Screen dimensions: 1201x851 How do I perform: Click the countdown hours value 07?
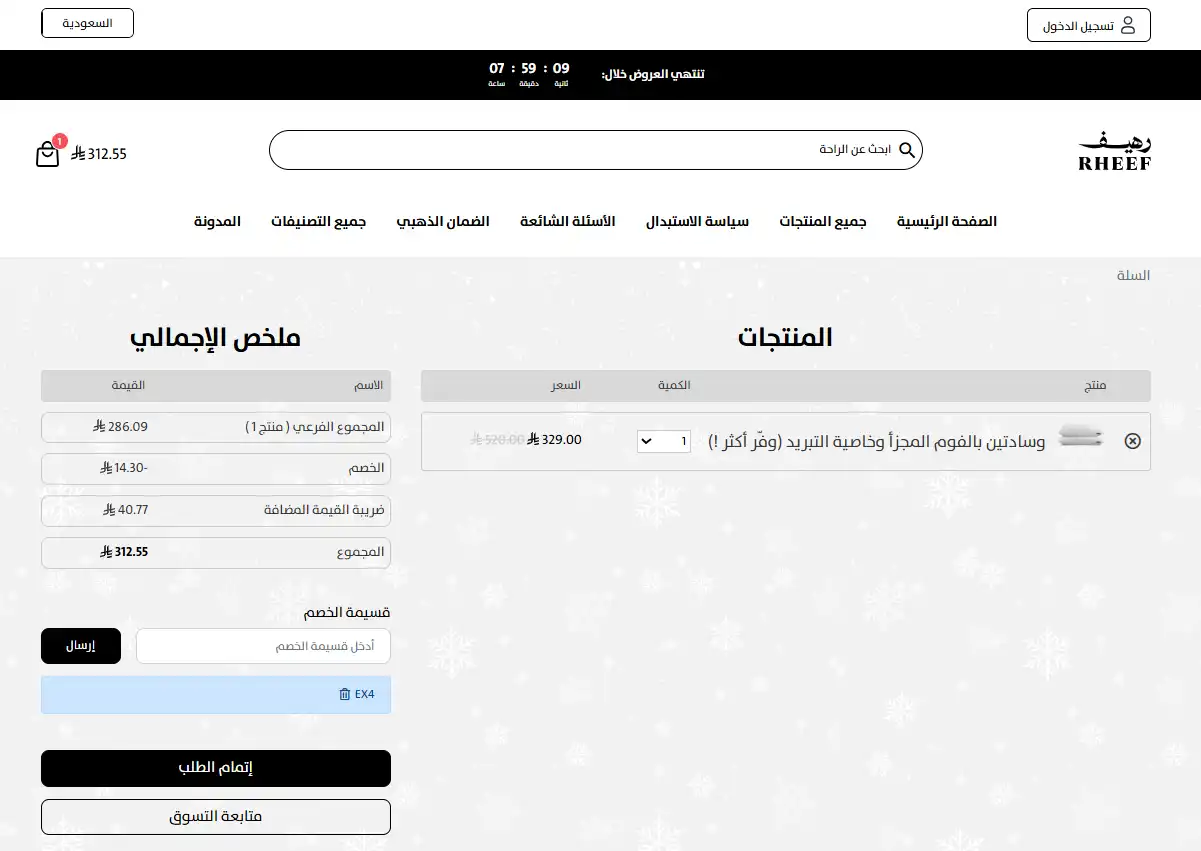497,68
